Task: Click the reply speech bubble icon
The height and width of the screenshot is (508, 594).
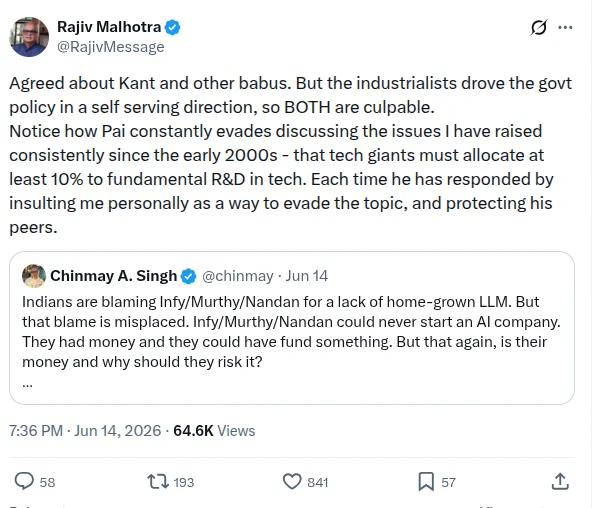Action: (24, 481)
